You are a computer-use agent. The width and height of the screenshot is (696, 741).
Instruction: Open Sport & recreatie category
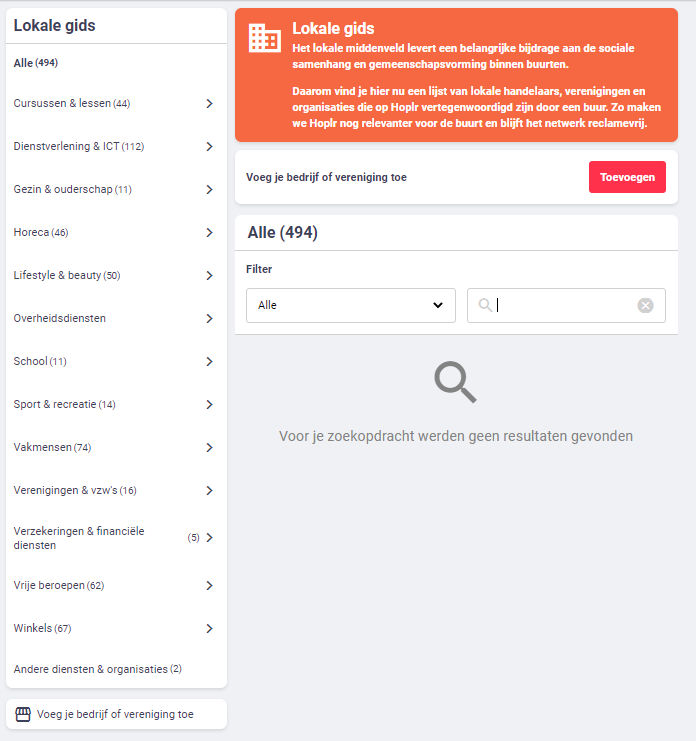pos(64,404)
